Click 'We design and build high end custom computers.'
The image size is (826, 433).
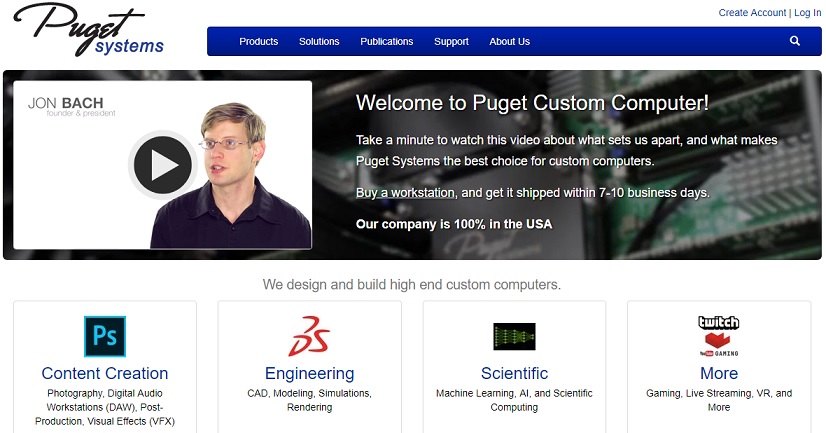coord(412,285)
